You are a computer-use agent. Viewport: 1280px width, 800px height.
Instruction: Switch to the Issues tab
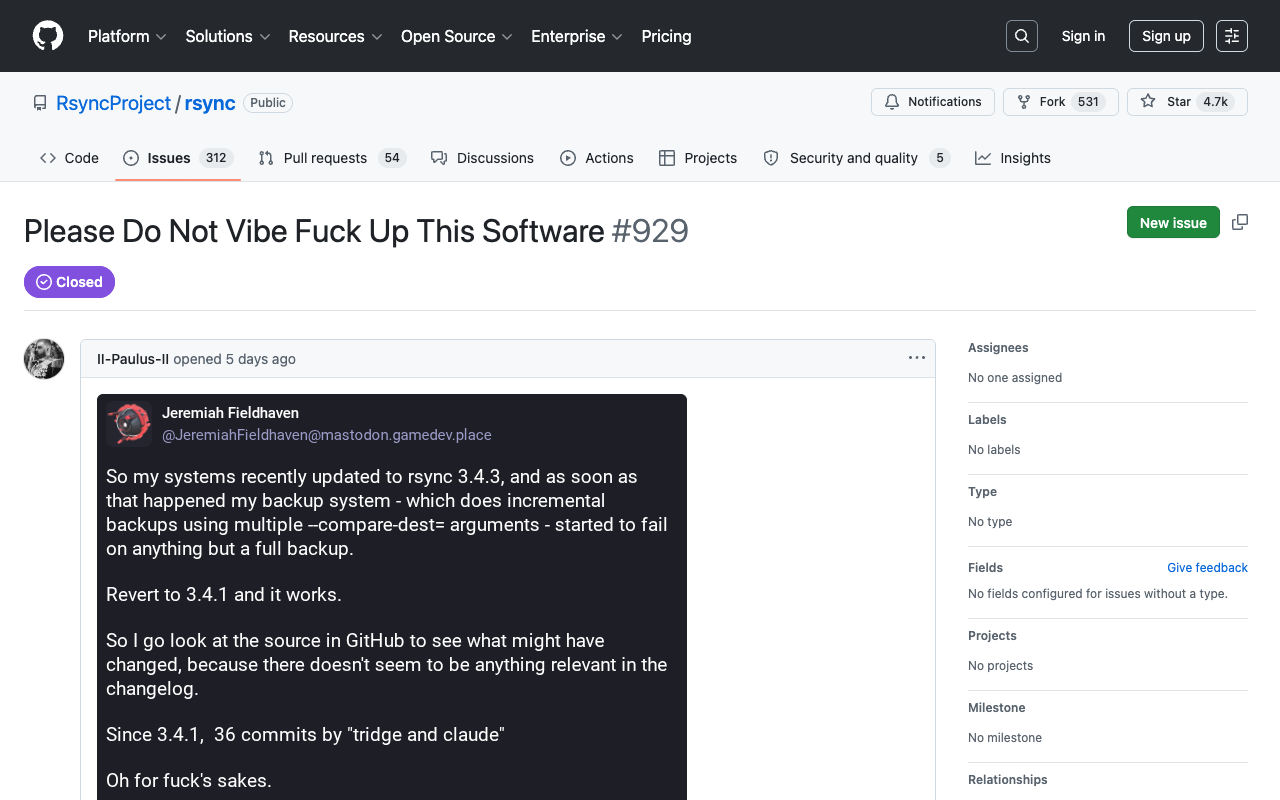[178, 158]
